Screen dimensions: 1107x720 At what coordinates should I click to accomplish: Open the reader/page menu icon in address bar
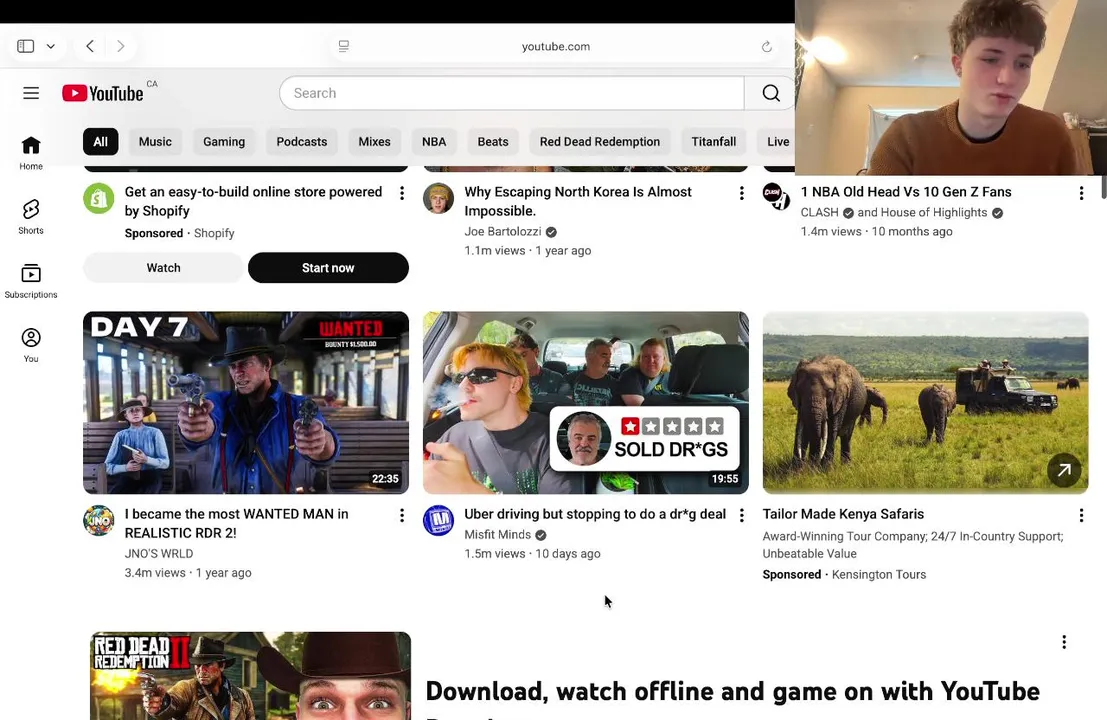(344, 47)
